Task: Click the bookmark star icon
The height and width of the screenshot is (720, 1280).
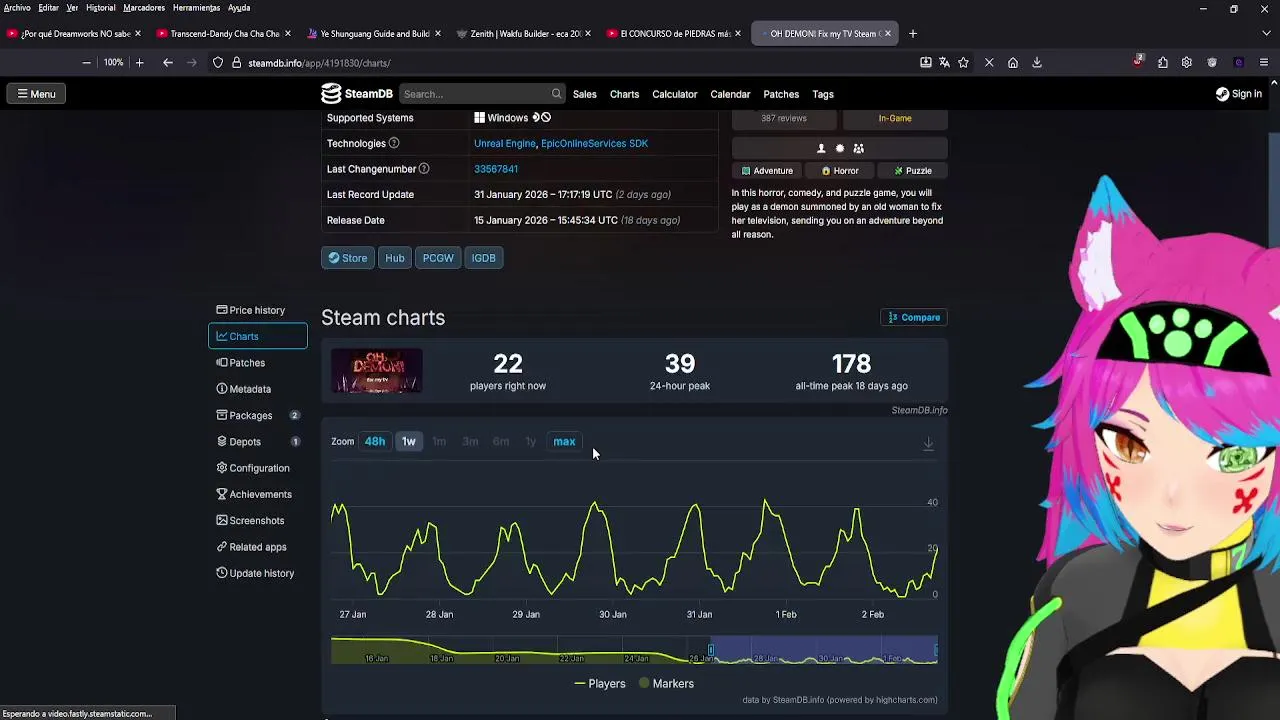Action: [963, 63]
